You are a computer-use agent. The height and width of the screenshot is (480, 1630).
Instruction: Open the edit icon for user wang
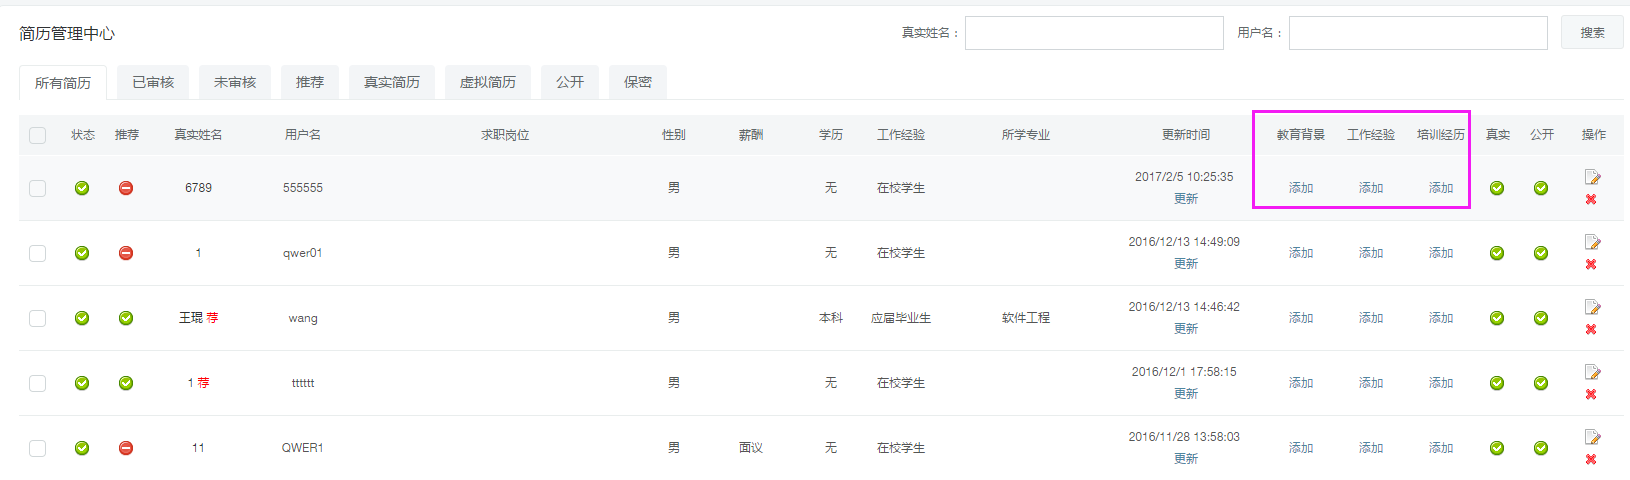pos(1592,307)
